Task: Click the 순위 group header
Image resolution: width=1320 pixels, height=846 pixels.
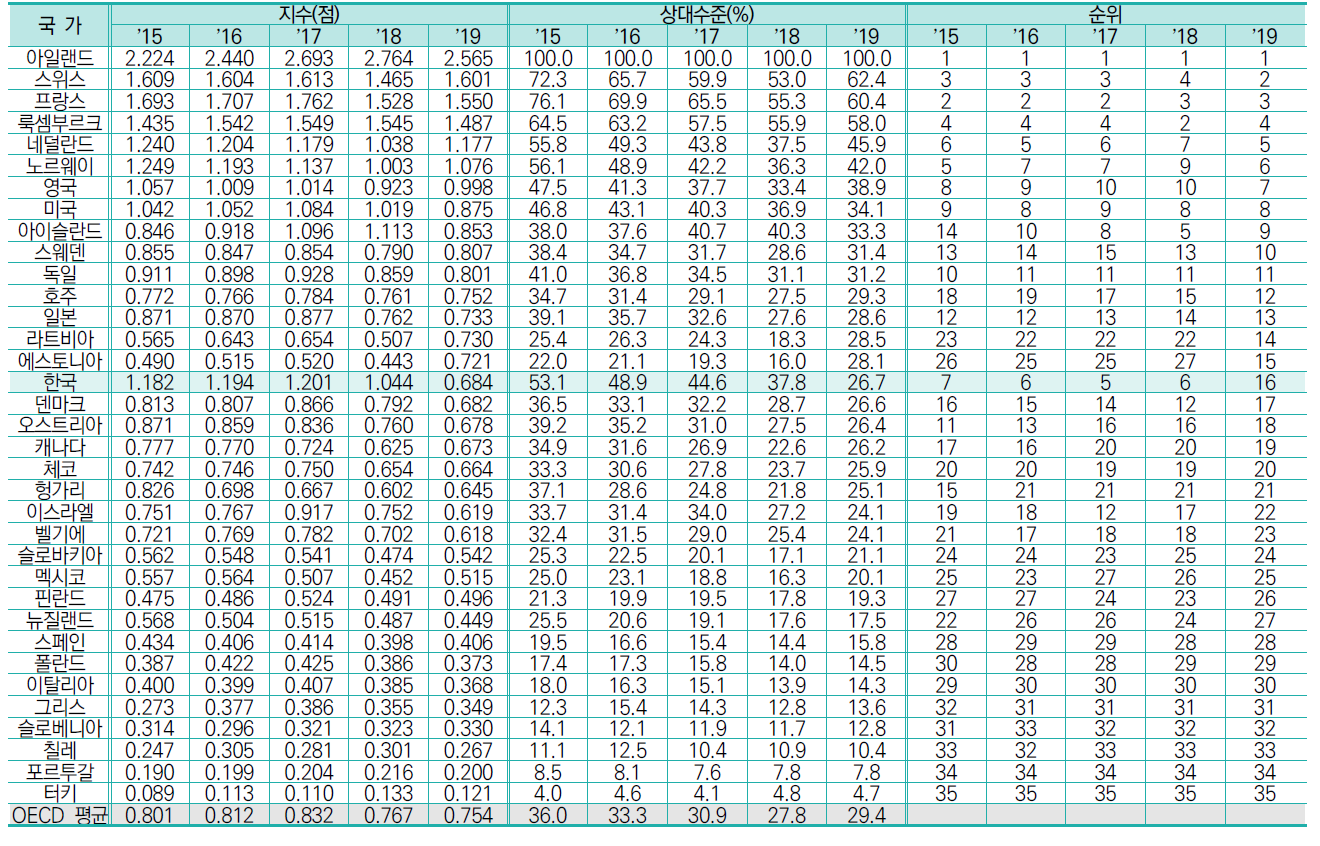Action: tap(1105, 14)
